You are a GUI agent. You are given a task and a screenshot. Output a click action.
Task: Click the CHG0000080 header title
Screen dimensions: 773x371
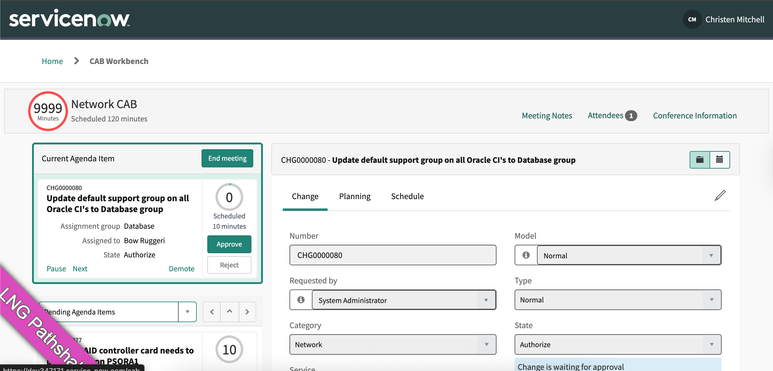click(428, 160)
